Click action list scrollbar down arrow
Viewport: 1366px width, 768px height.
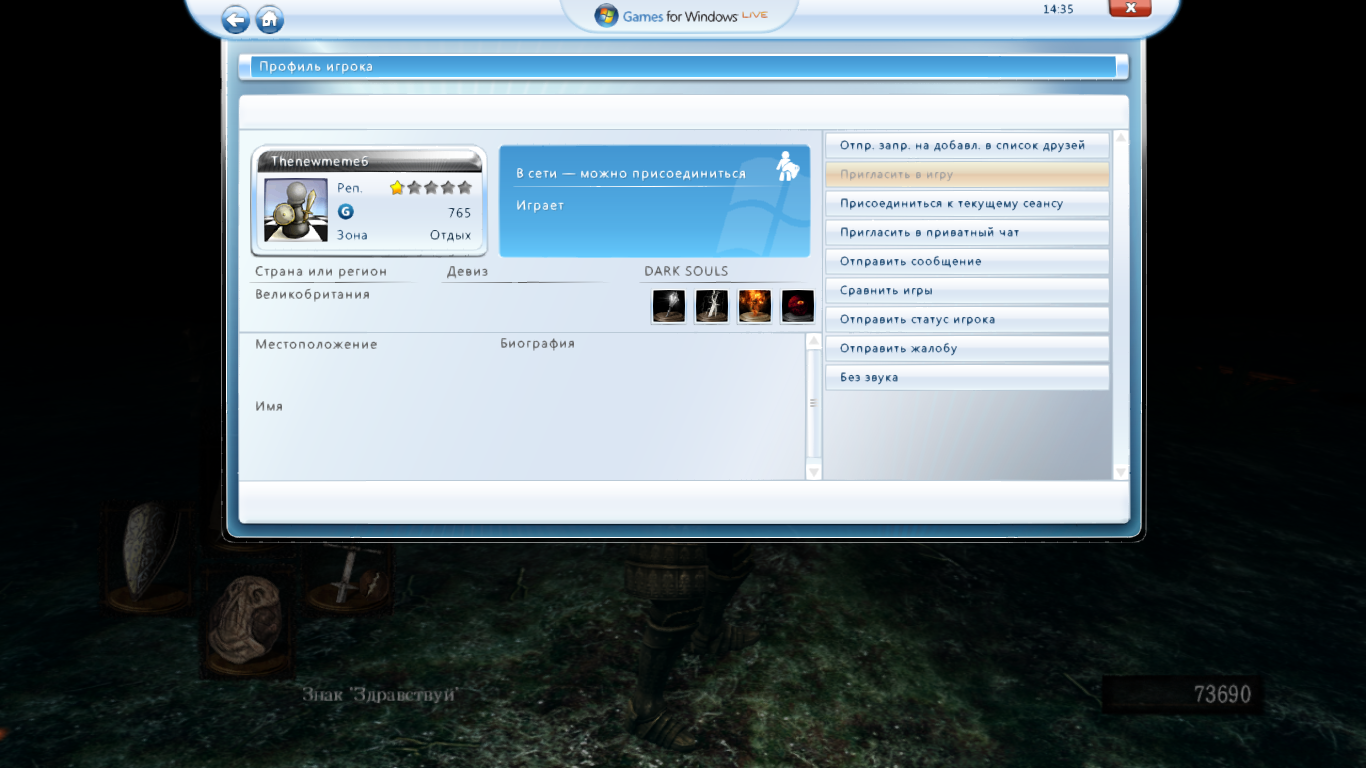pos(1120,472)
